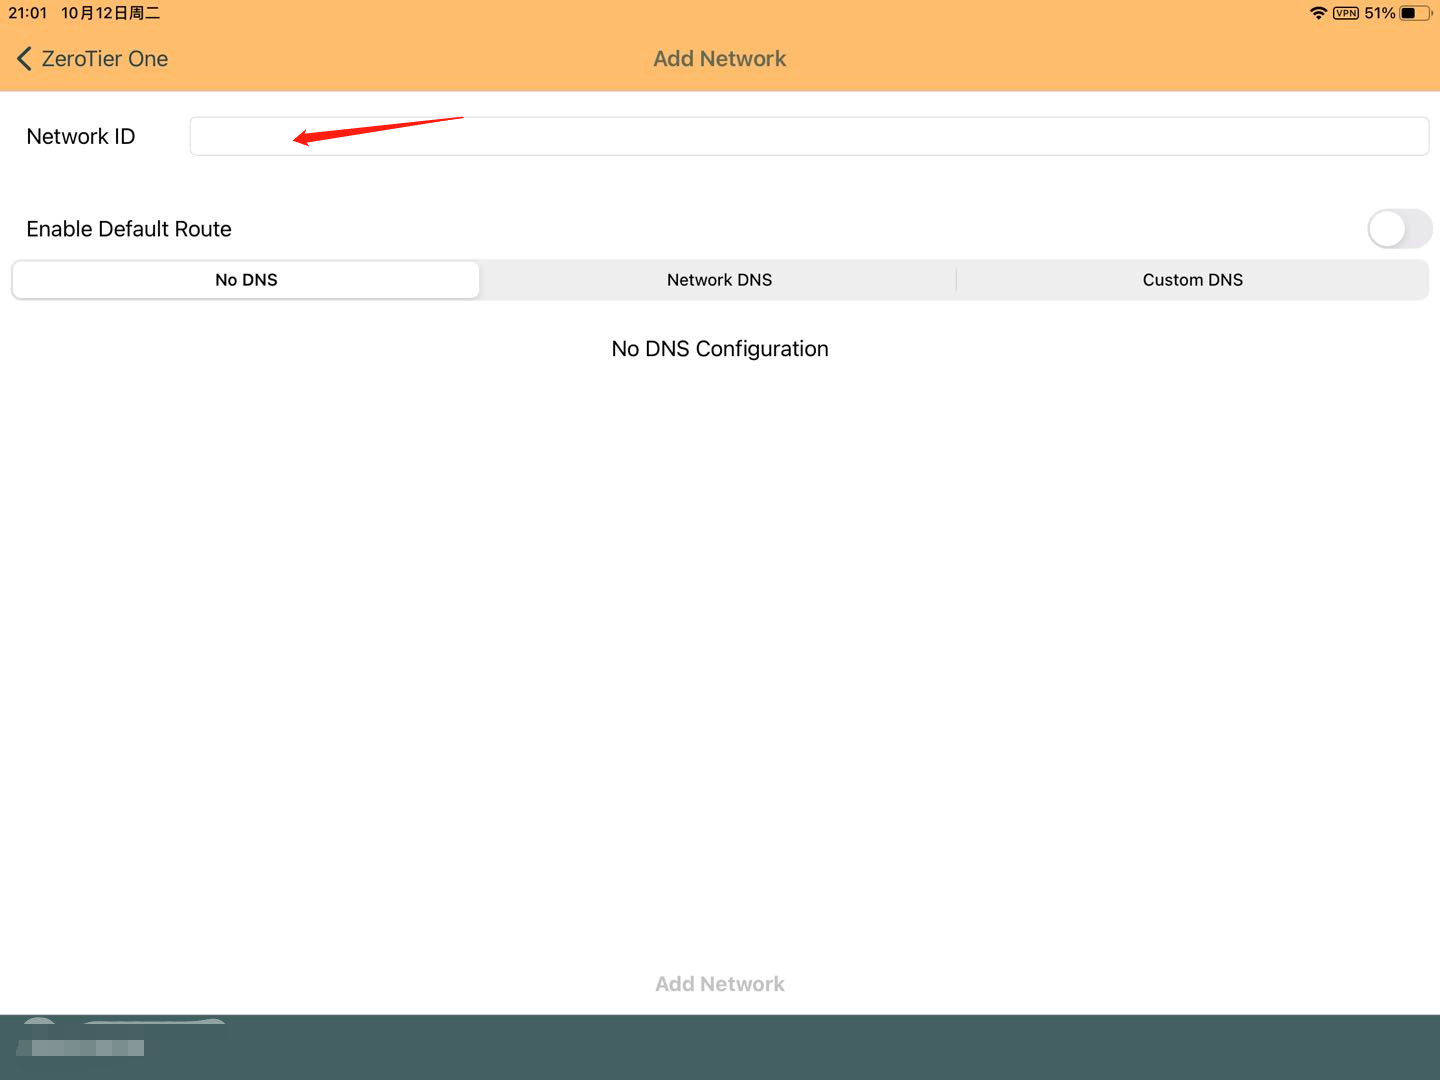Tap the Network ID label text
Image resolution: width=1440 pixels, height=1080 pixels.
coord(80,136)
